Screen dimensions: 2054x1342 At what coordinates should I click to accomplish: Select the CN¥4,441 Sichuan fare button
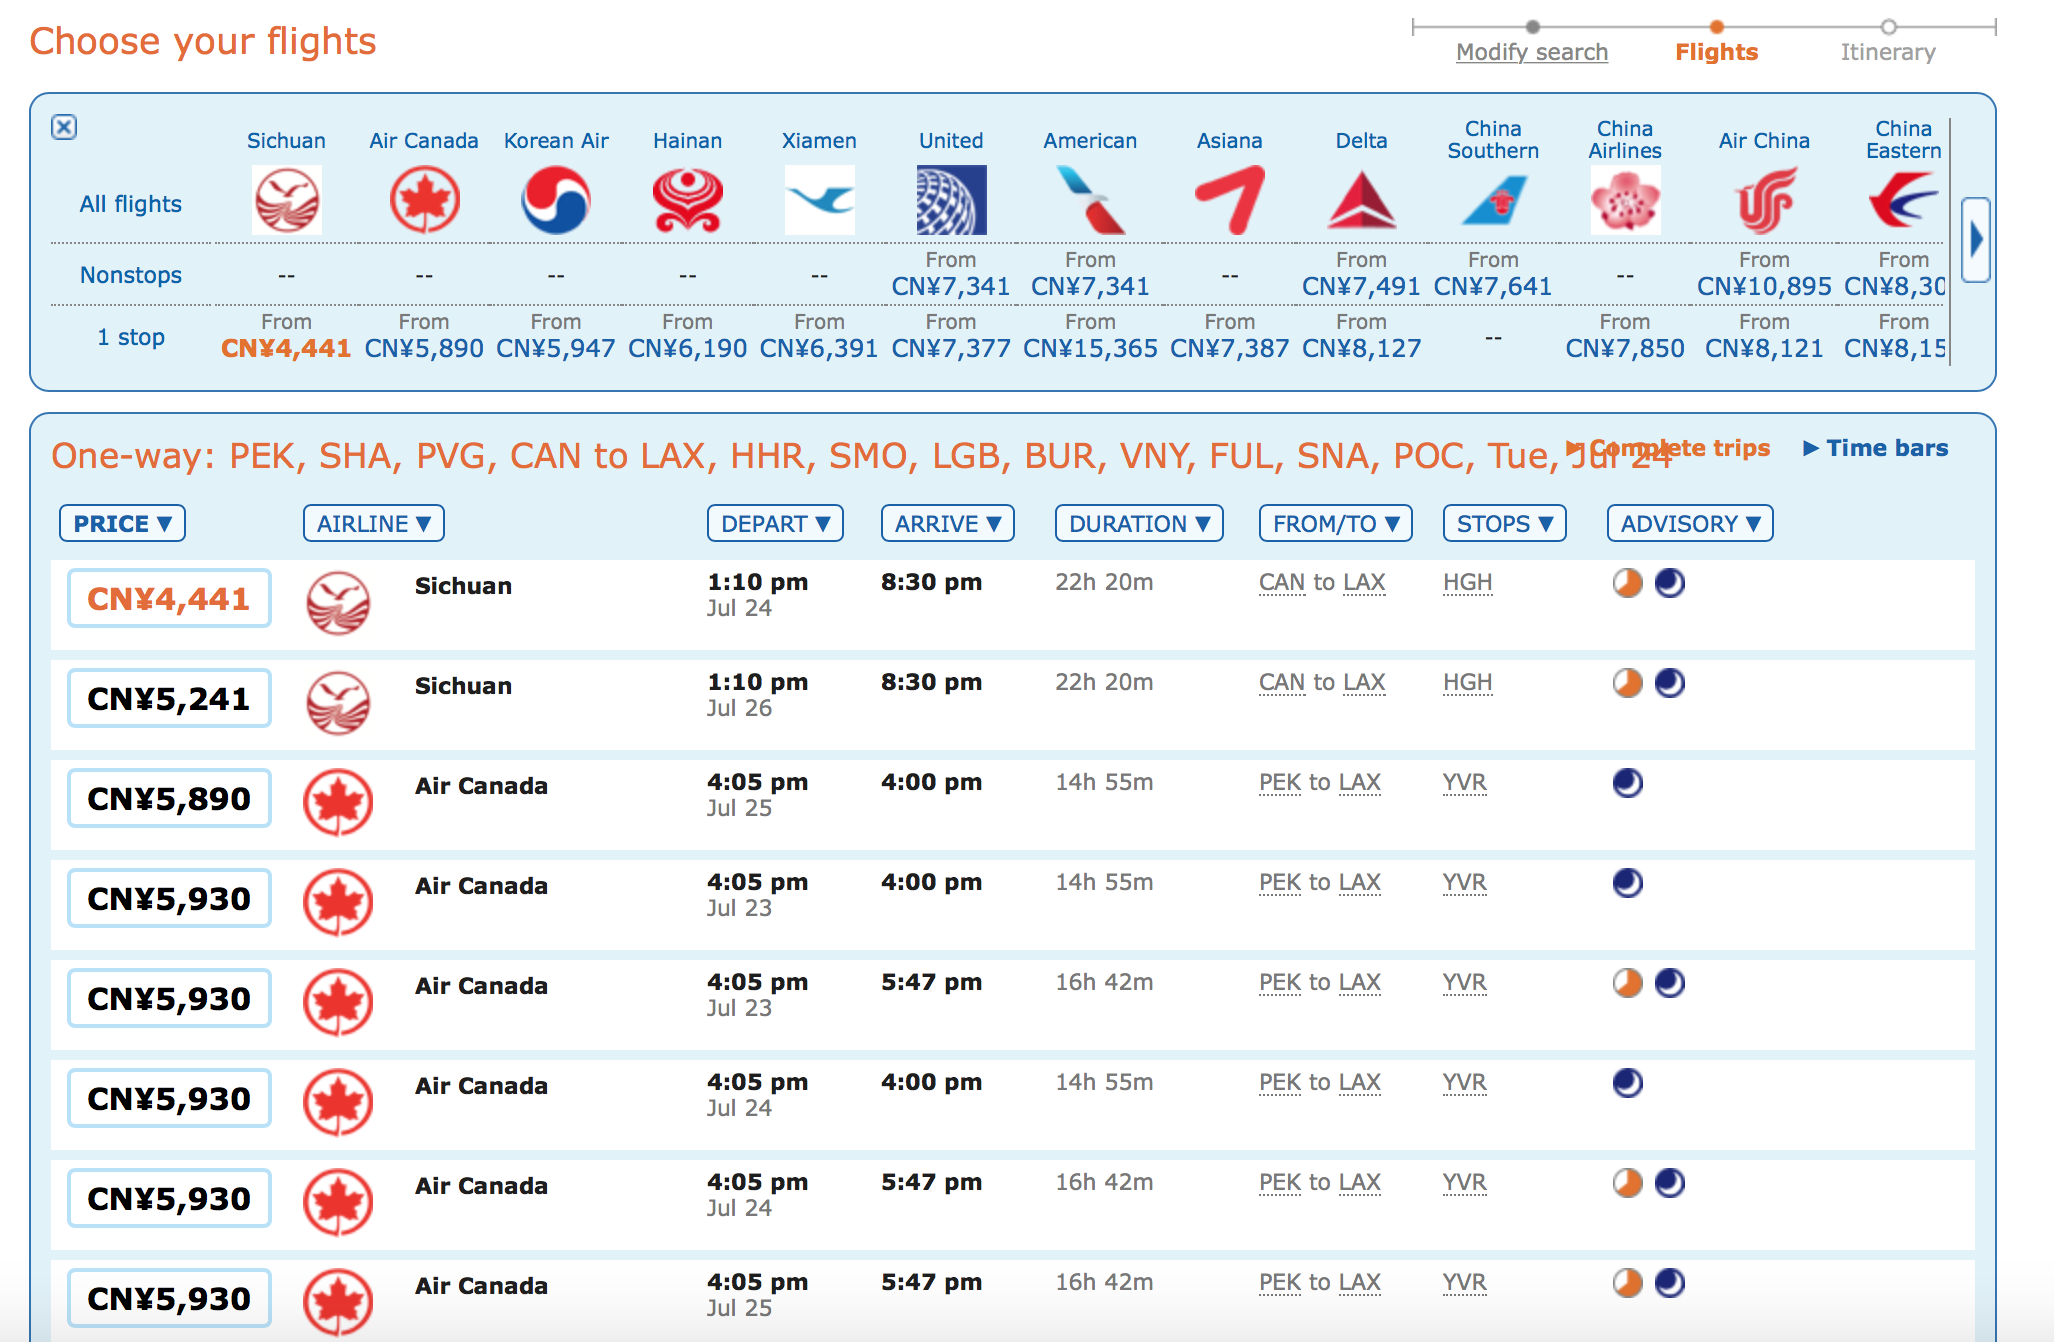169,599
